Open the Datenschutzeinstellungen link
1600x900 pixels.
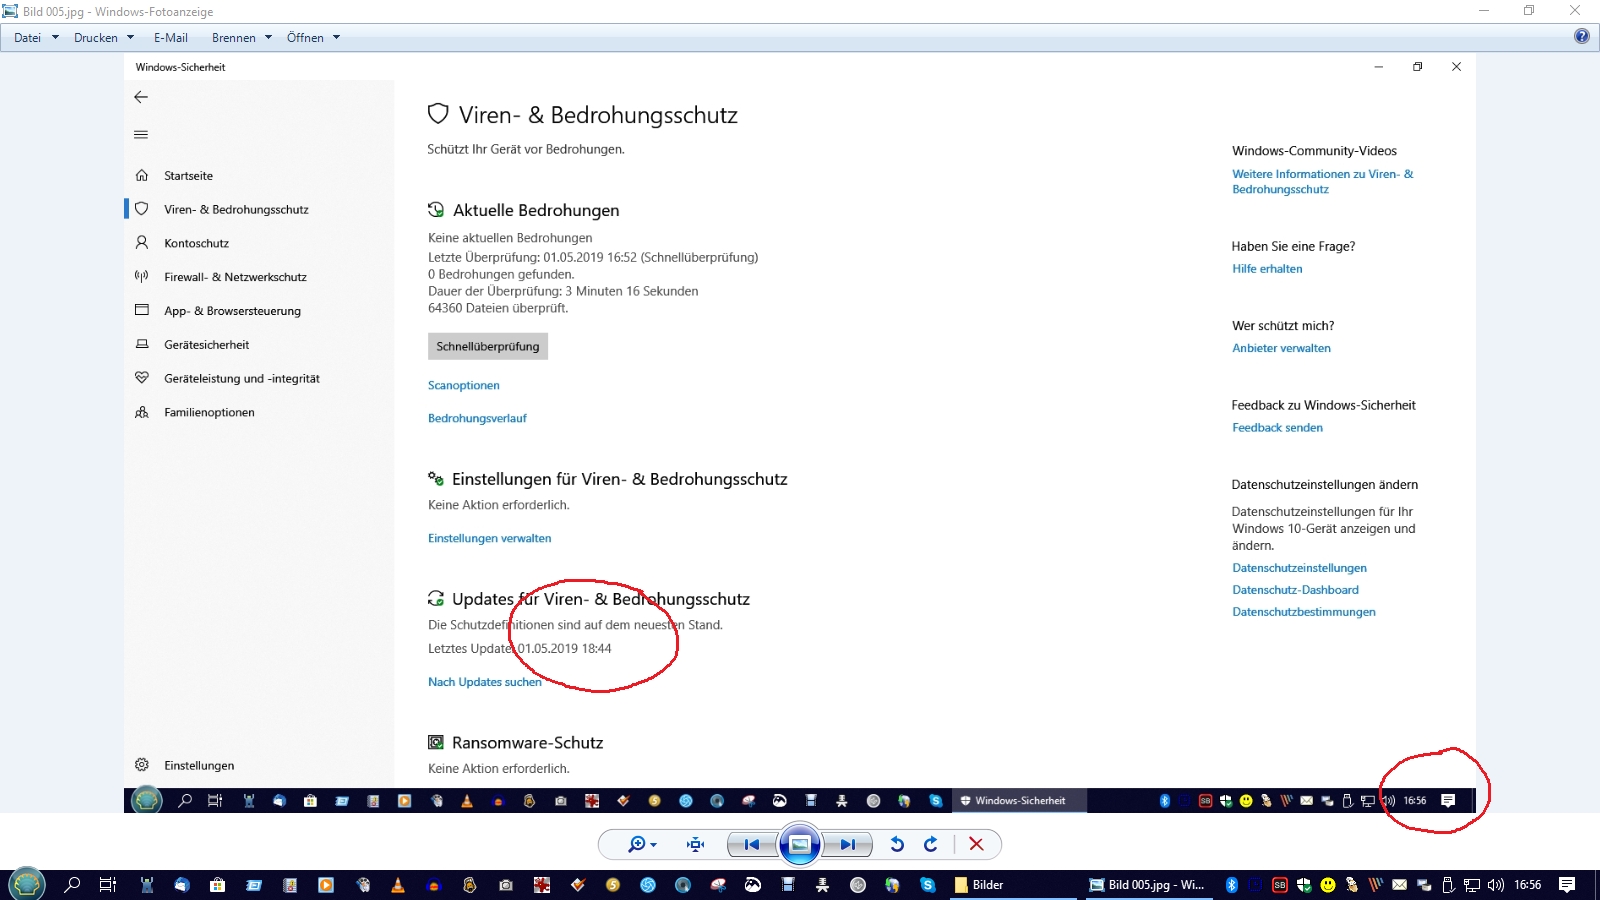[1299, 568]
